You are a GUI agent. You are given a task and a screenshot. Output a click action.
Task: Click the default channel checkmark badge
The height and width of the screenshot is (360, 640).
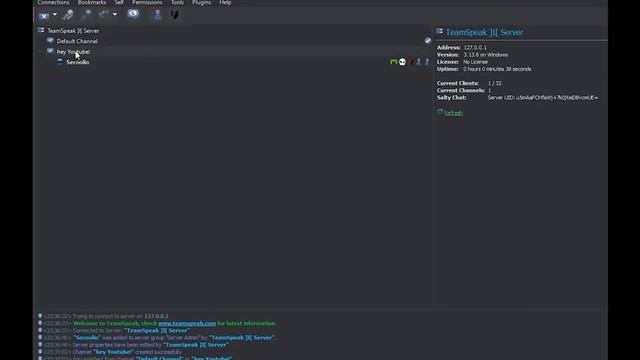[428, 40]
